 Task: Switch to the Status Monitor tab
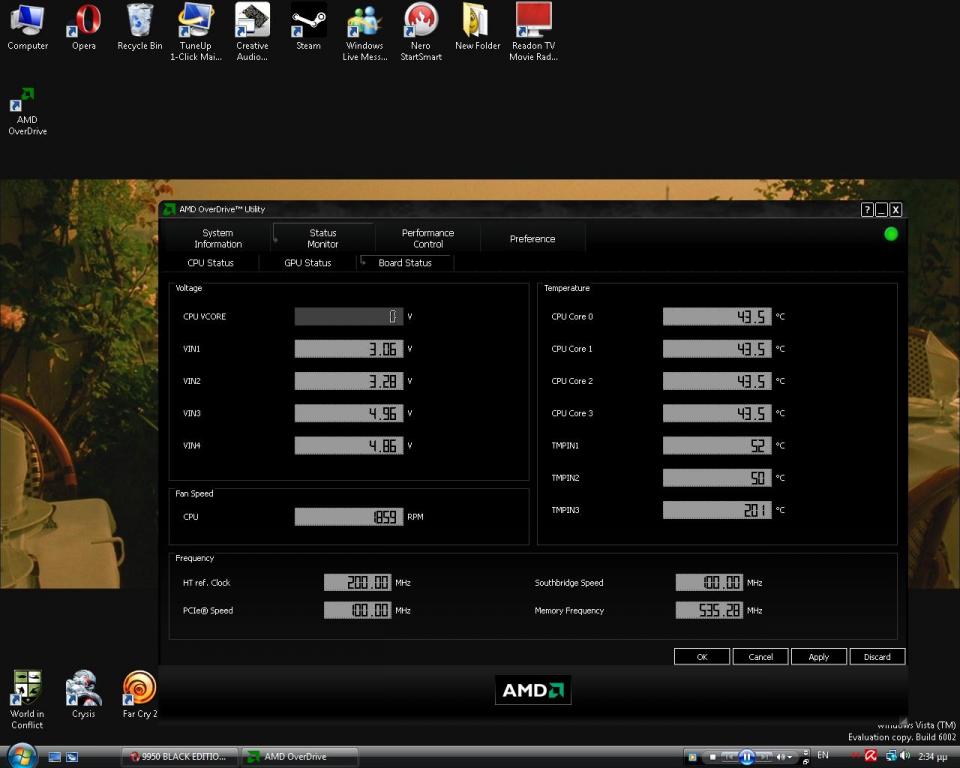coord(323,238)
